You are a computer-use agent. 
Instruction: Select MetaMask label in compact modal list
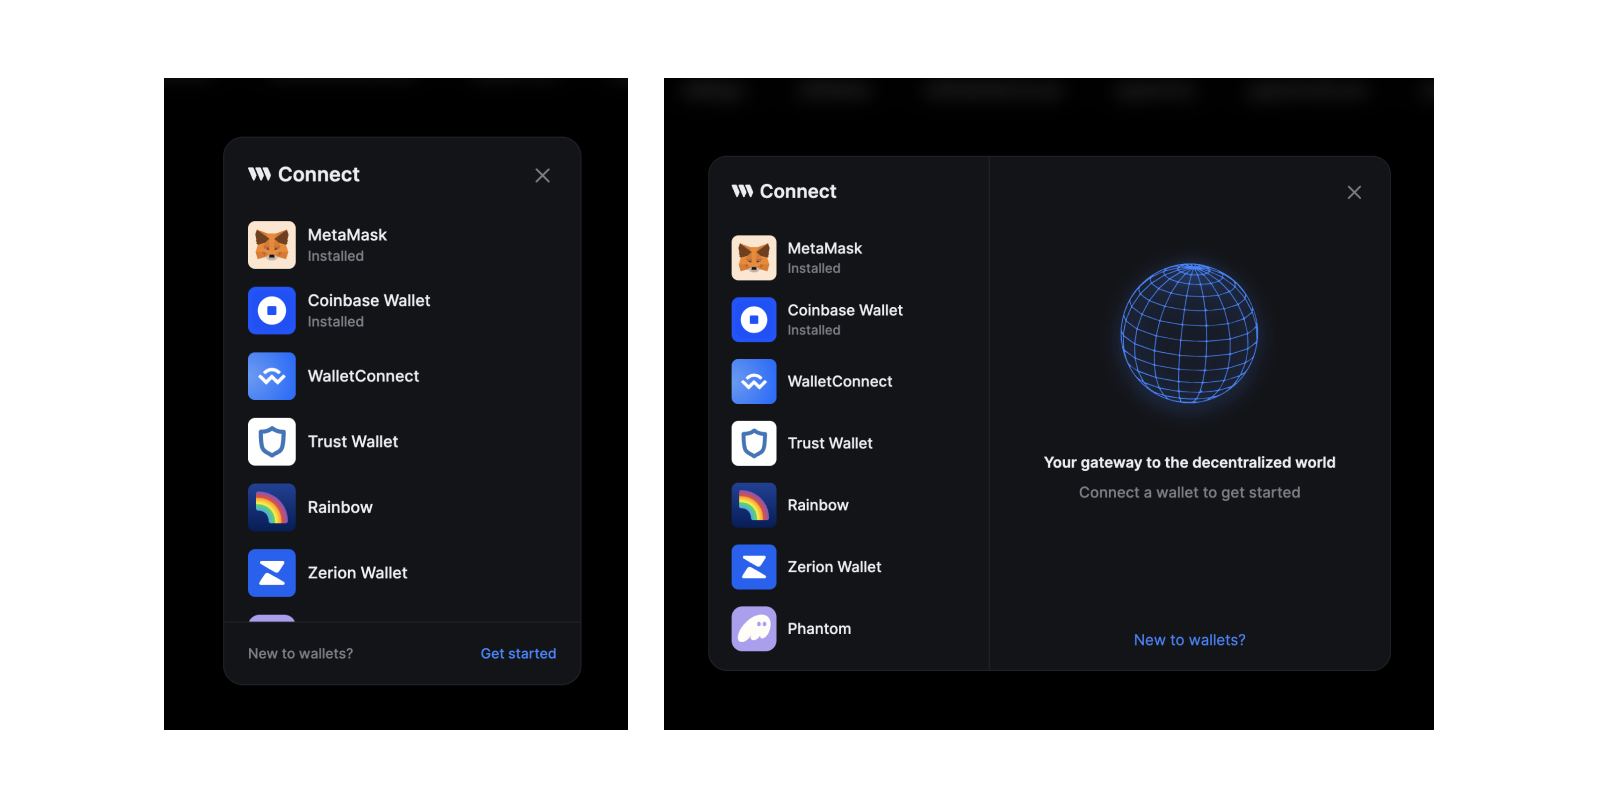[x=347, y=235]
